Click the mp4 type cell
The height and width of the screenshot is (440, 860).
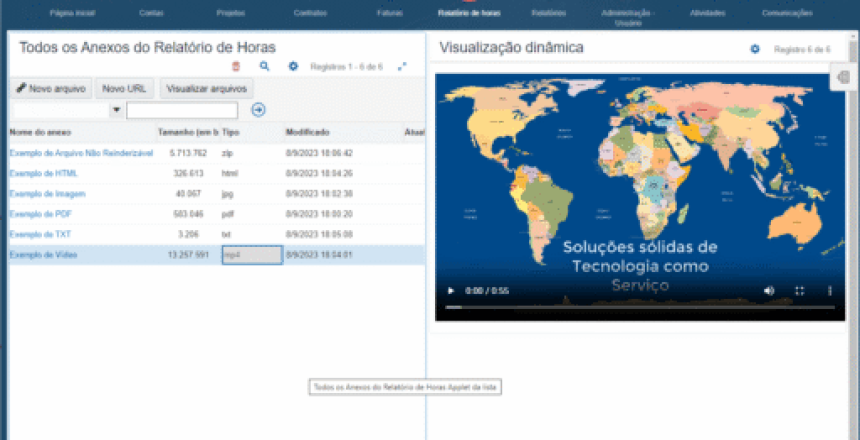pyautogui.click(x=252, y=255)
